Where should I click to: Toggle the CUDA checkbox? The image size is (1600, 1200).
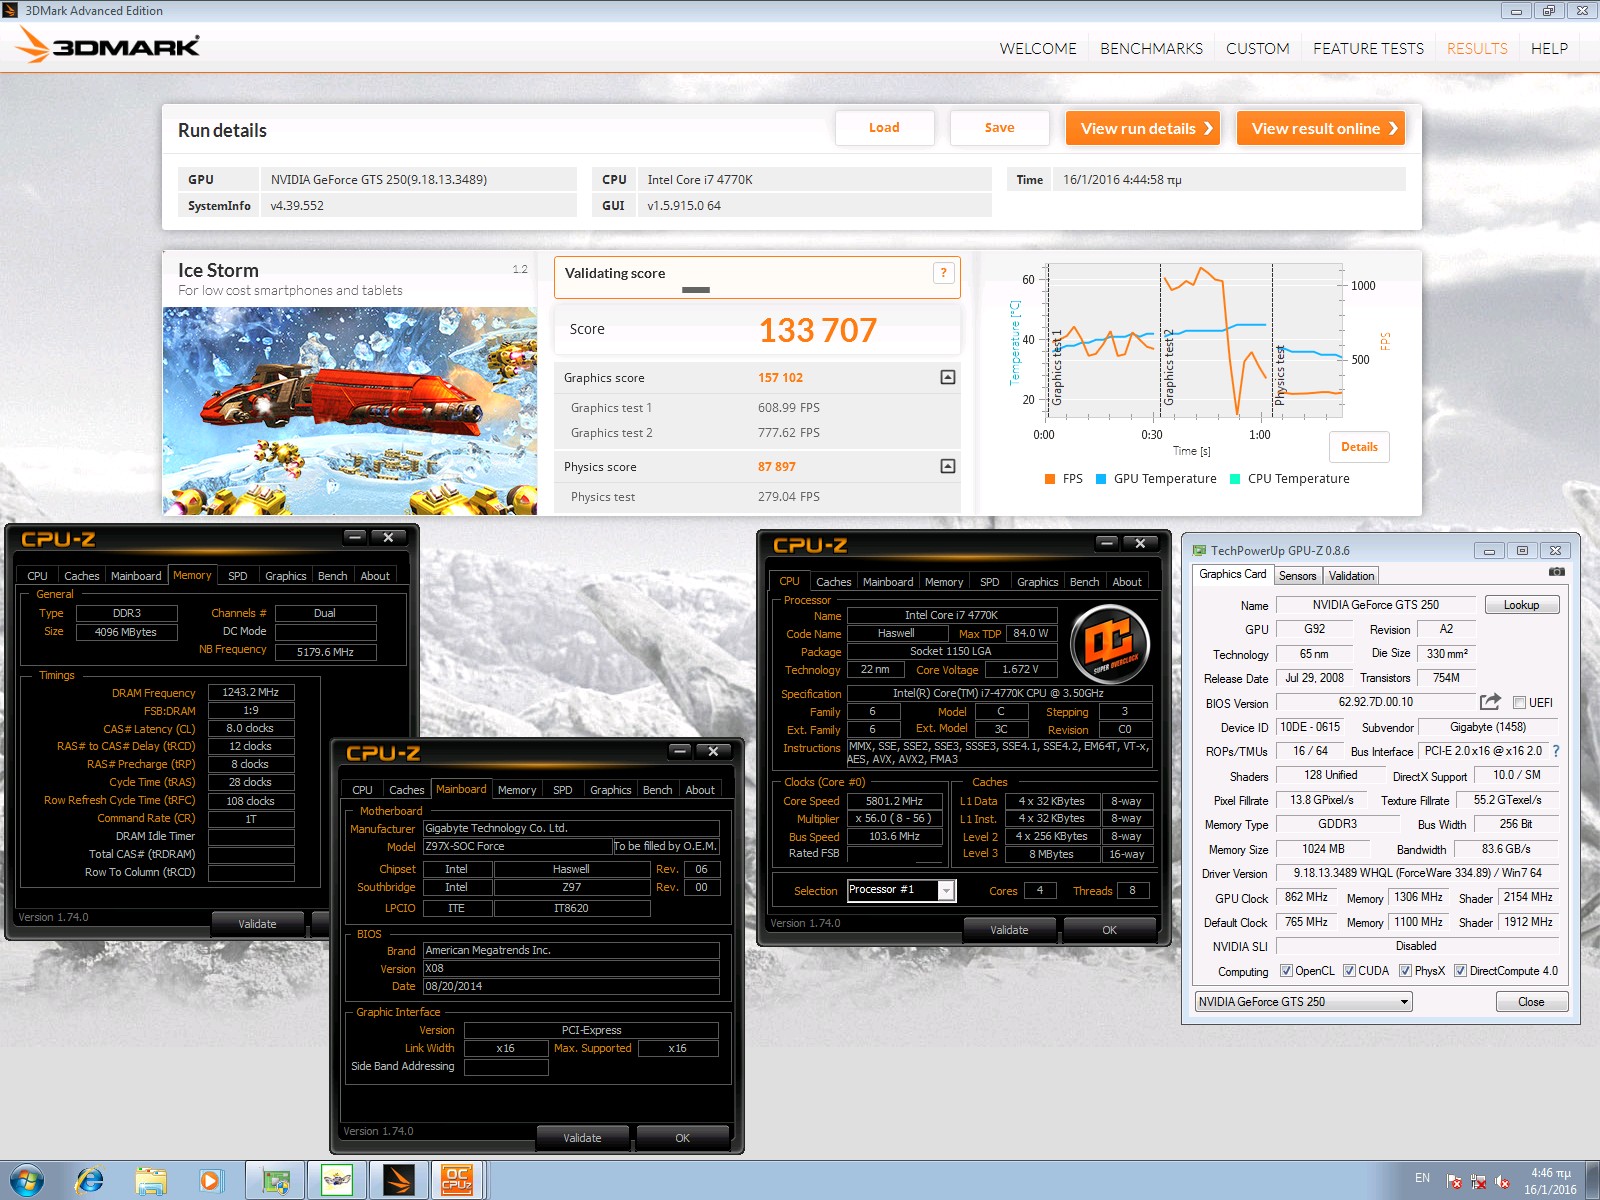tap(1349, 970)
